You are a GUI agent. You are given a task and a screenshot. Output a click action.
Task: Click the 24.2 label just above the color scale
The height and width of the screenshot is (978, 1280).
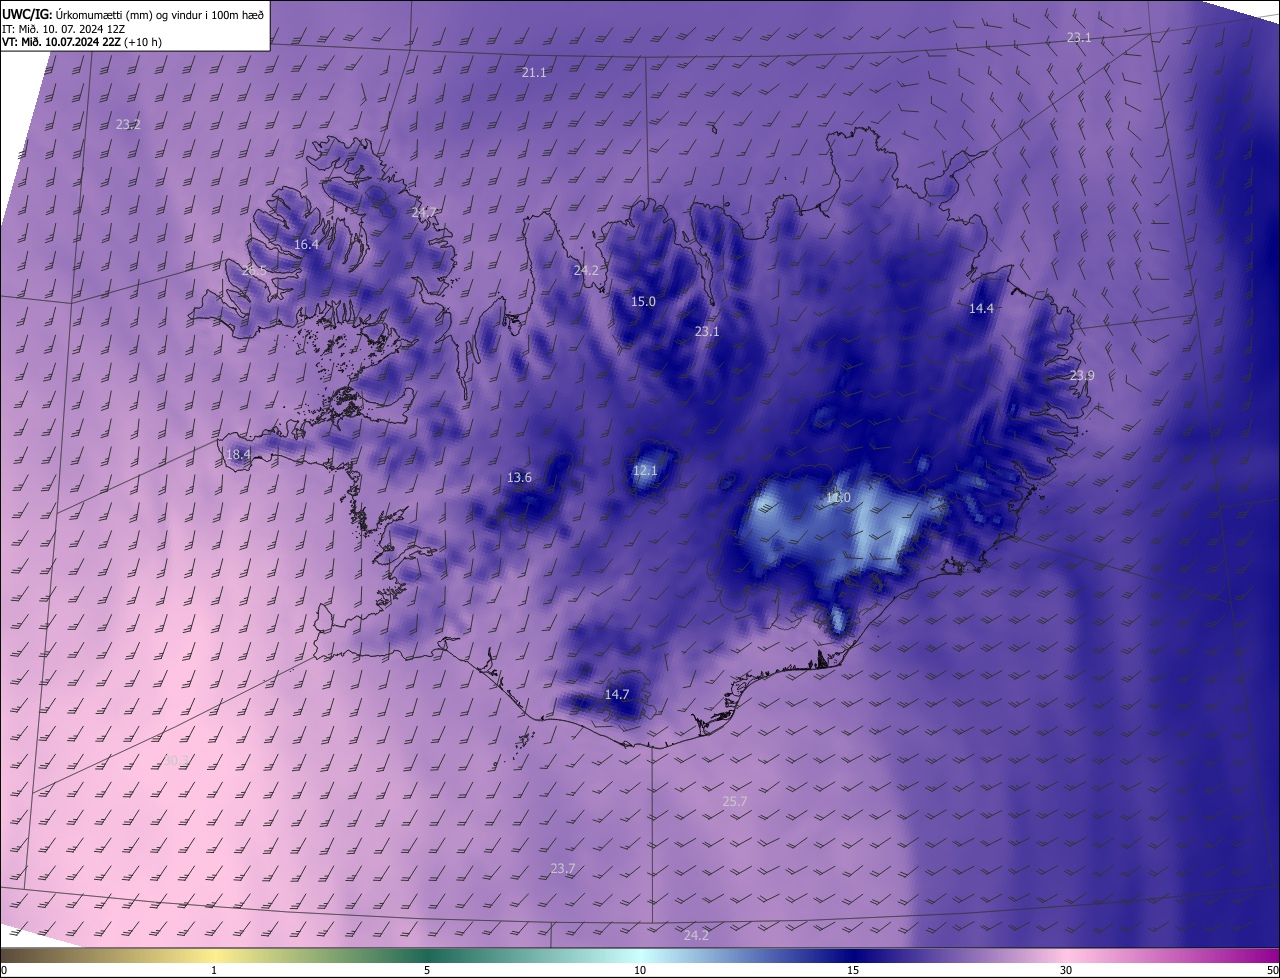coord(696,935)
